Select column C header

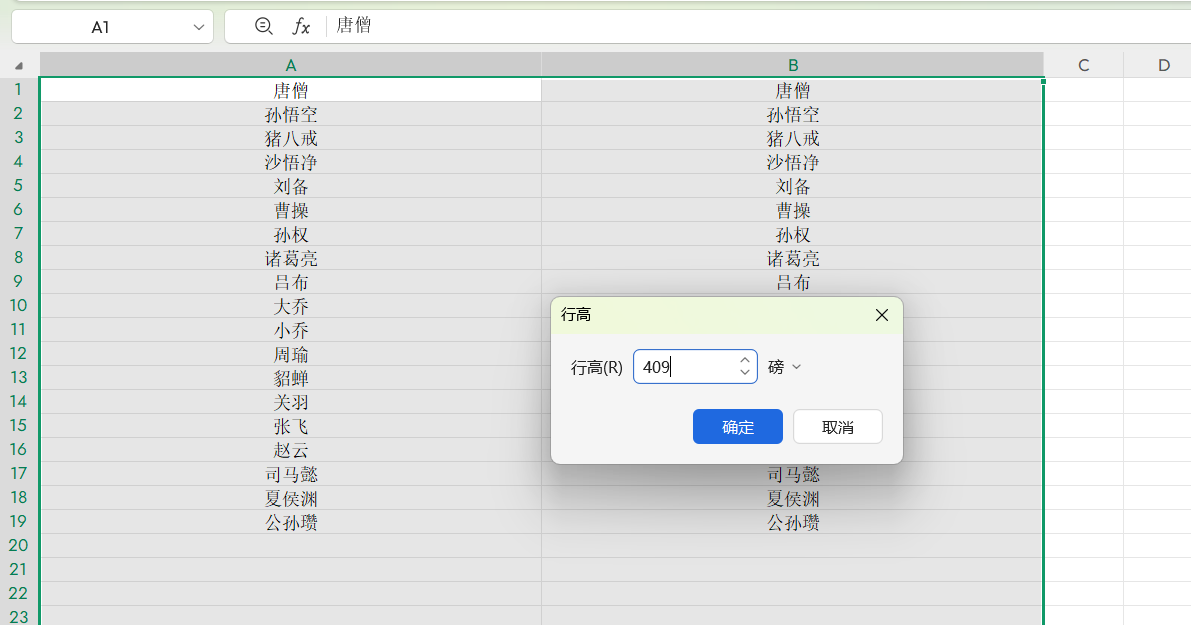(x=1083, y=65)
